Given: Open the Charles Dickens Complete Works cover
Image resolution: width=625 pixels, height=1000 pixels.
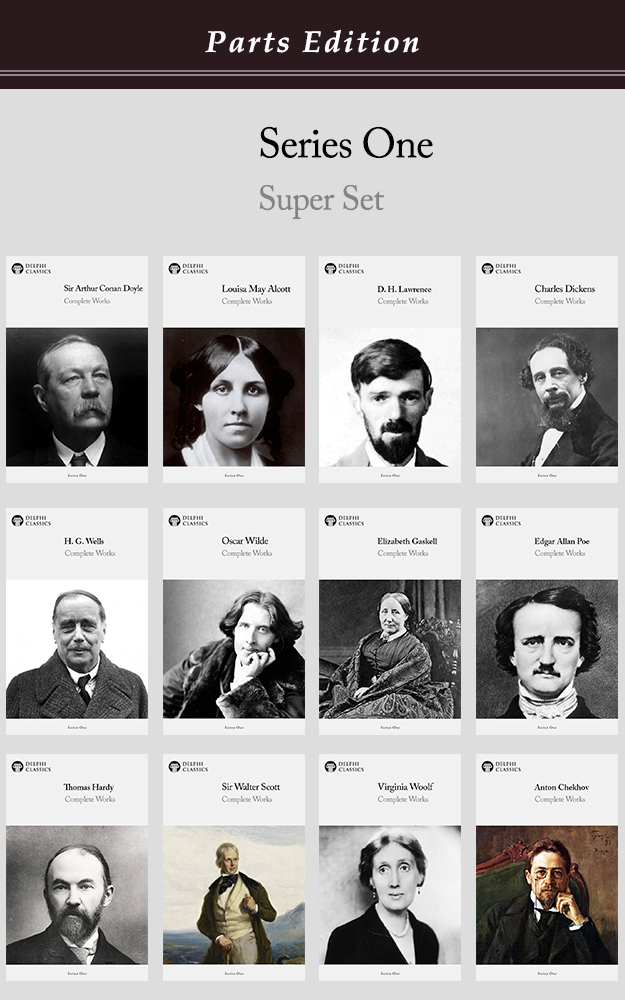Looking at the screenshot, I should coord(547,369).
